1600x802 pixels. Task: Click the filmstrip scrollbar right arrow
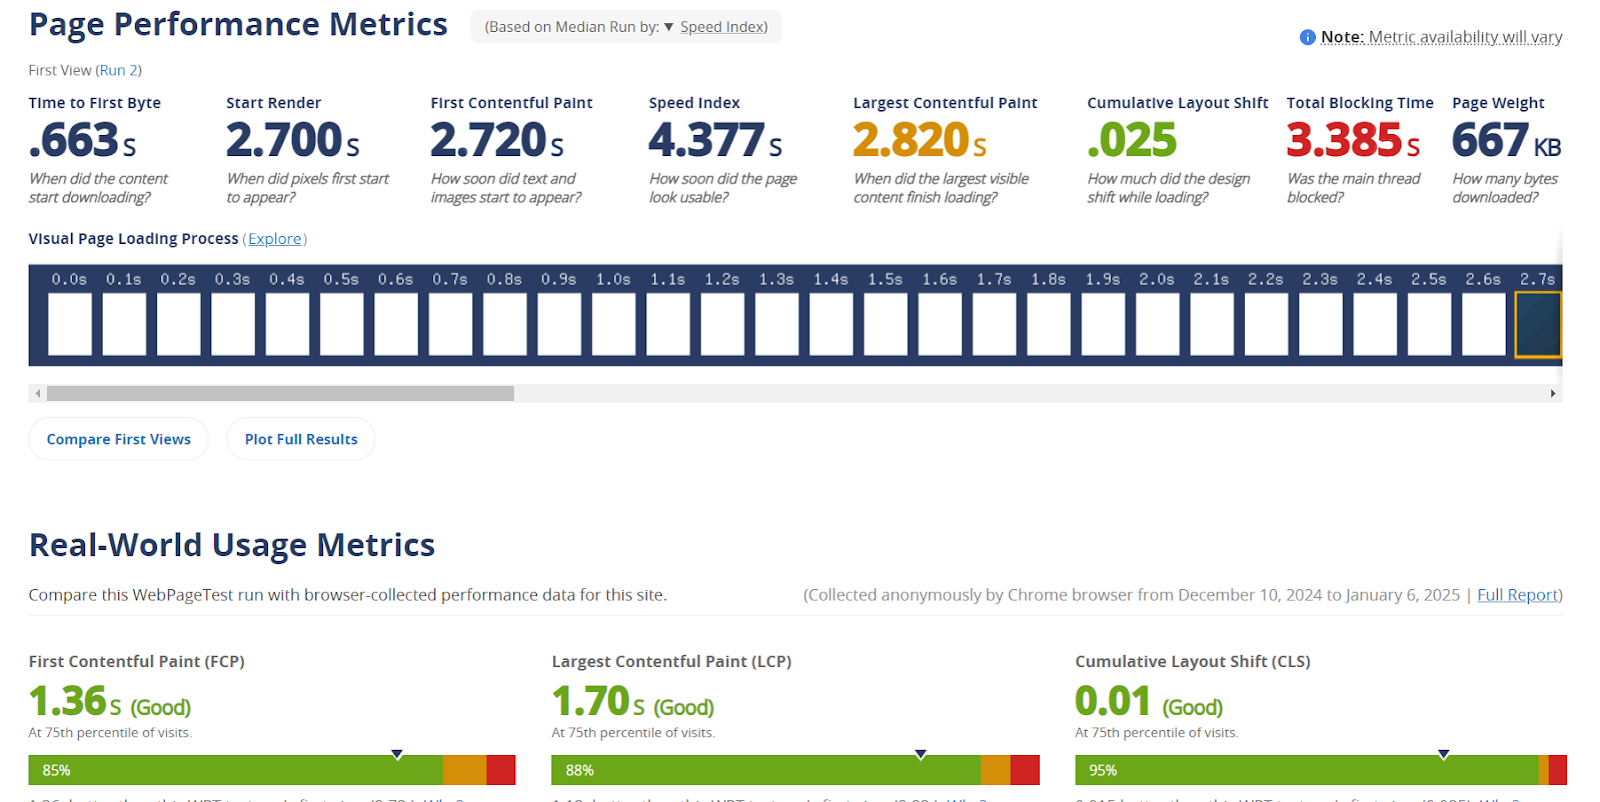click(x=1552, y=394)
